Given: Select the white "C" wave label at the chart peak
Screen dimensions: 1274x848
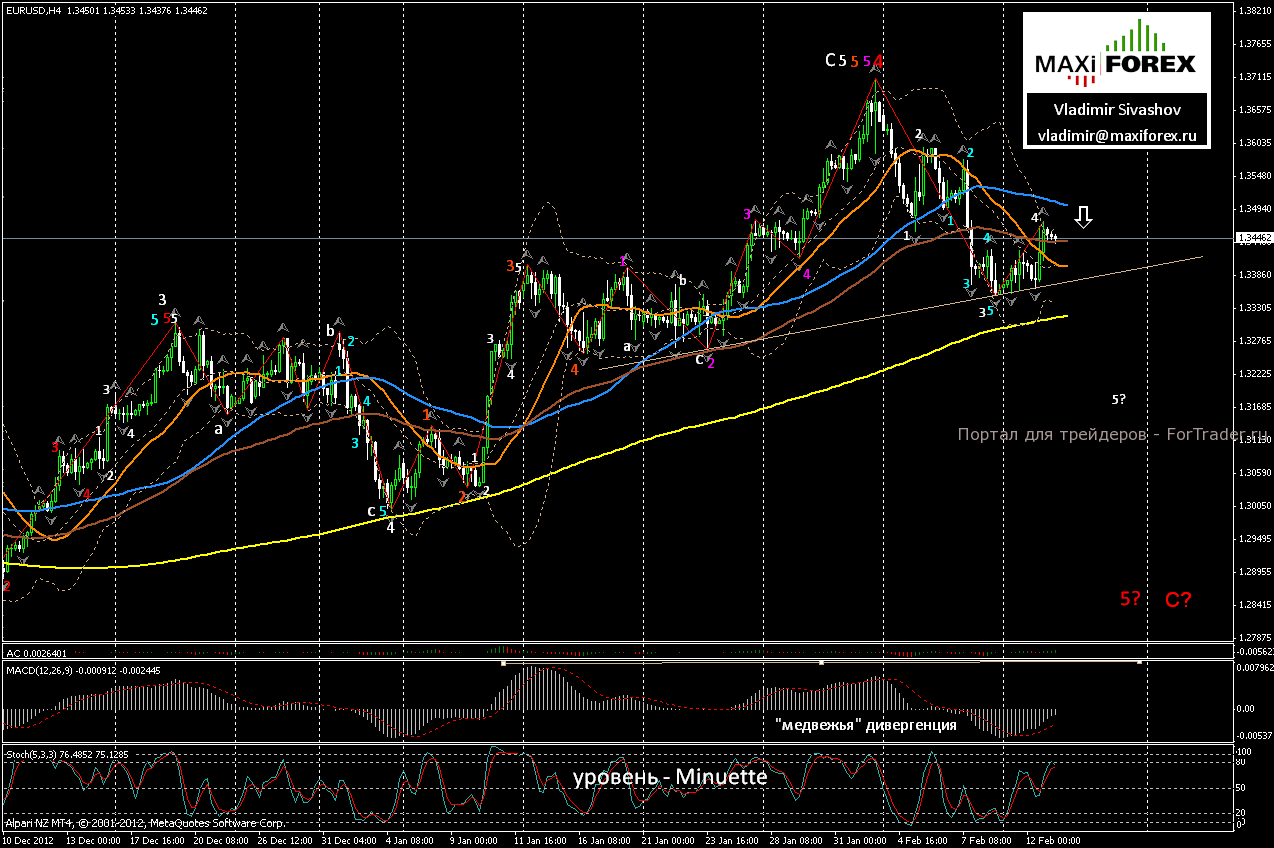Looking at the screenshot, I should pyautogui.click(x=830, y=60).
